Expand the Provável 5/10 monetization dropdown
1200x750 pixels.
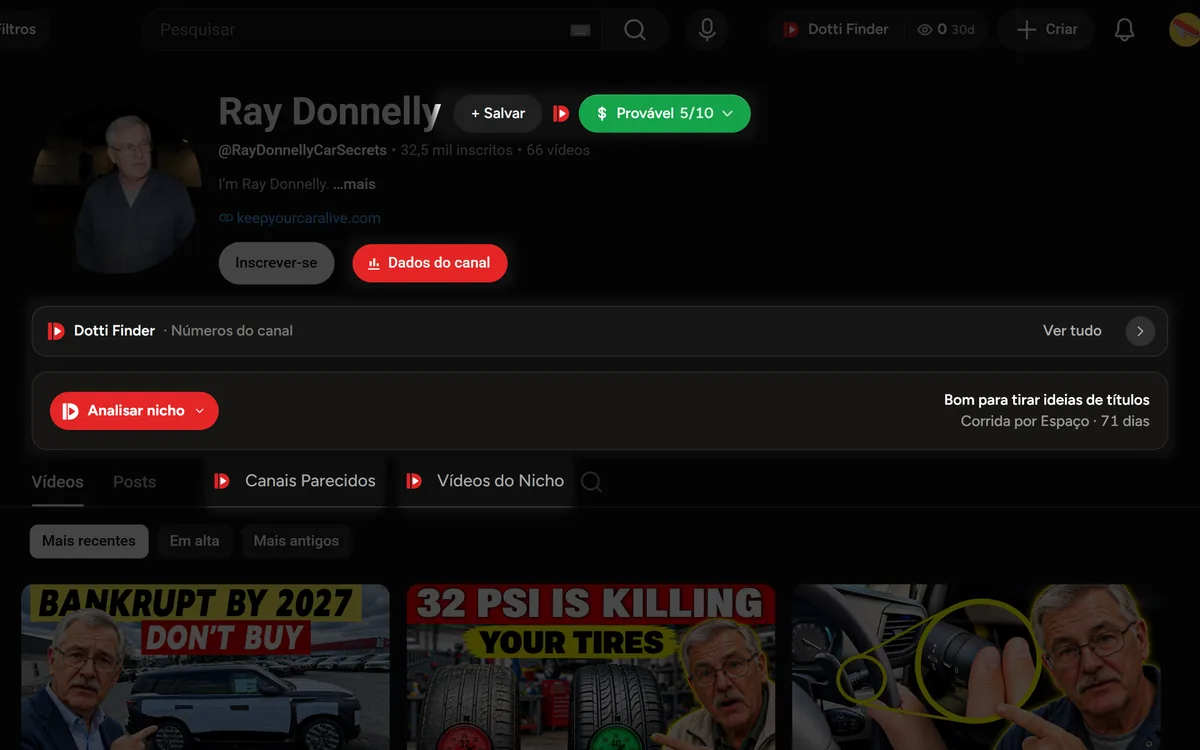[x=665, y=114]
